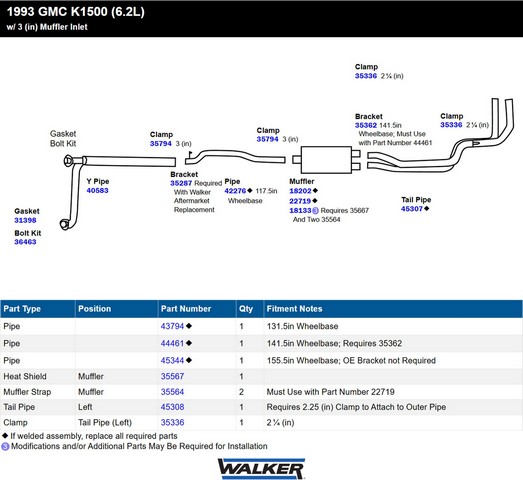The height and width of the screenshot is (480, 523).
Task: Open Heat Shield part number 35567
Action: coord(172,376)
